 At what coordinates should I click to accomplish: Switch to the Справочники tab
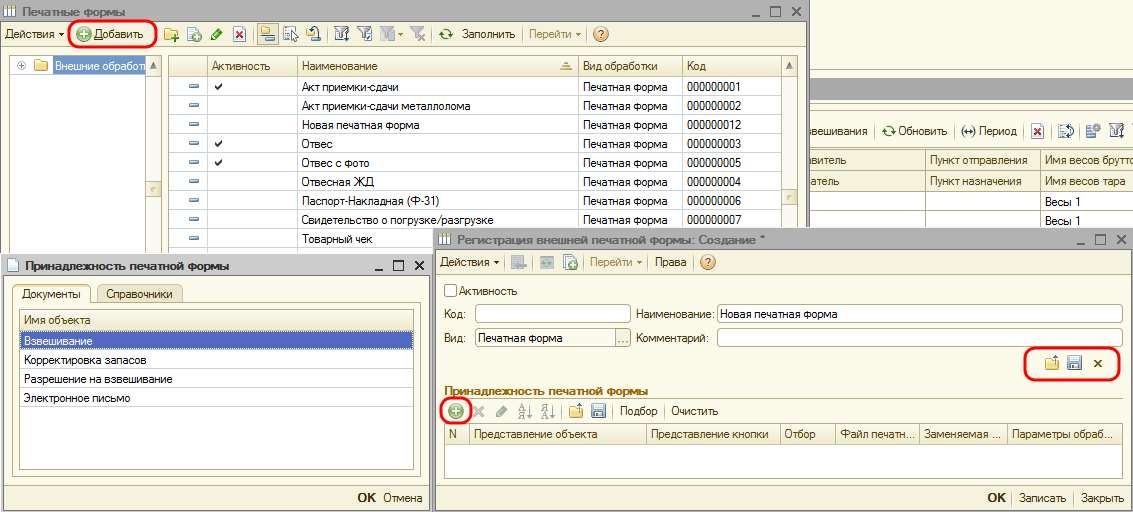pyautogui.click(x=139, y=294)
